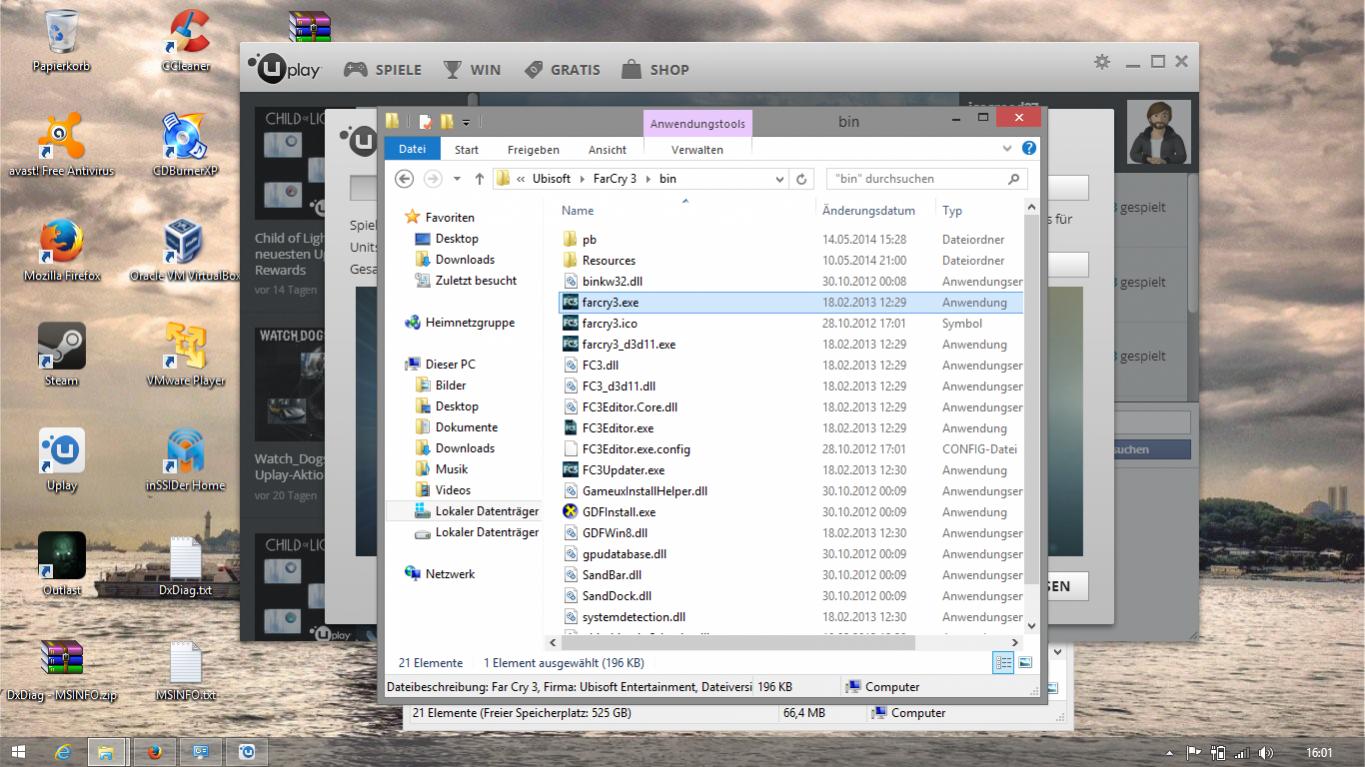Open the address bar history dropdown
The width and height of the screenshot is (1365, 767).
coord(780,179)
